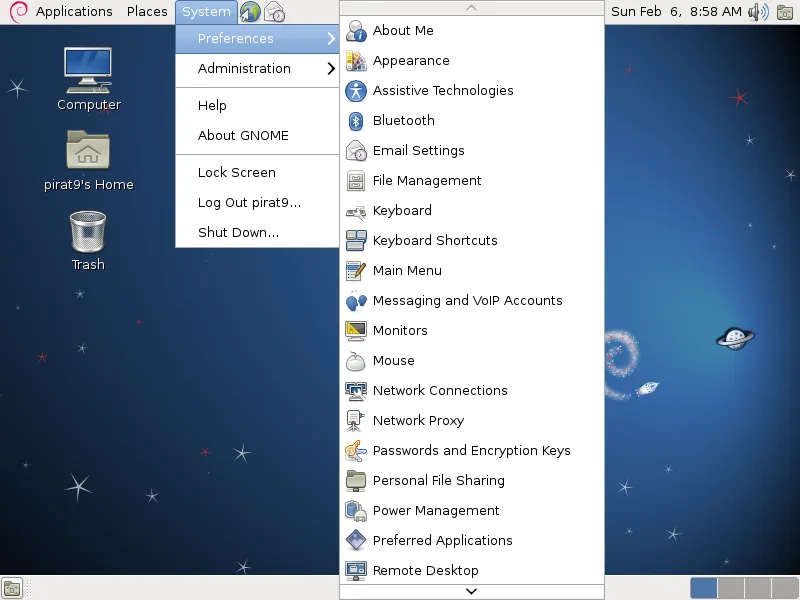This screenshot has height=600, width=800.
Task: Launch the web browser globe panel icon
Action: pyautogui.click(x=250, y=12)
